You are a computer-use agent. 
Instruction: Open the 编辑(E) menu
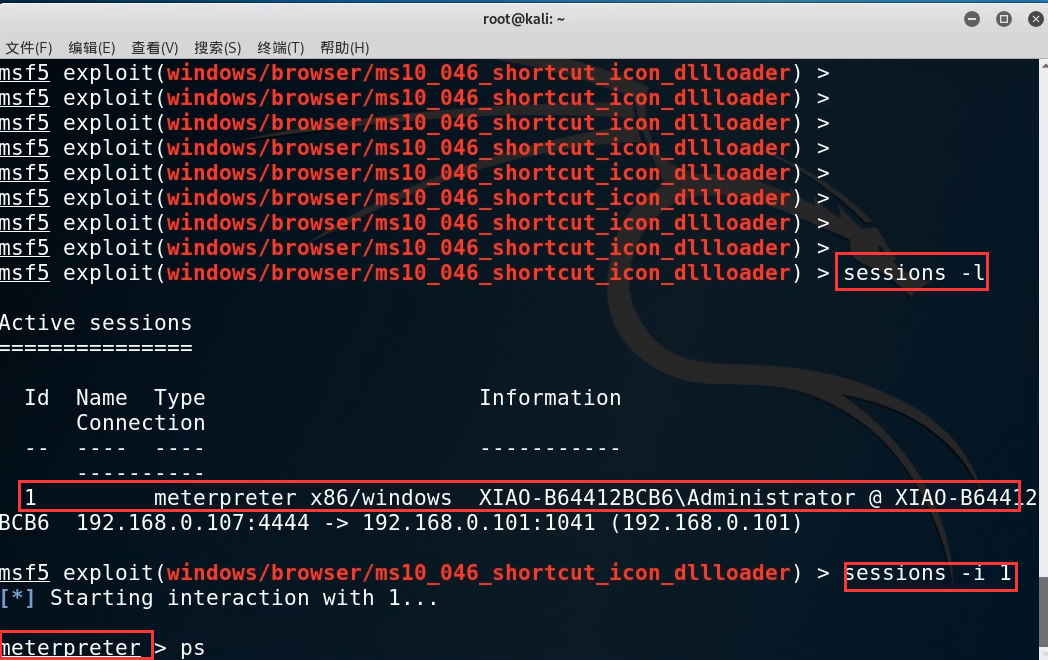[92, 47]
